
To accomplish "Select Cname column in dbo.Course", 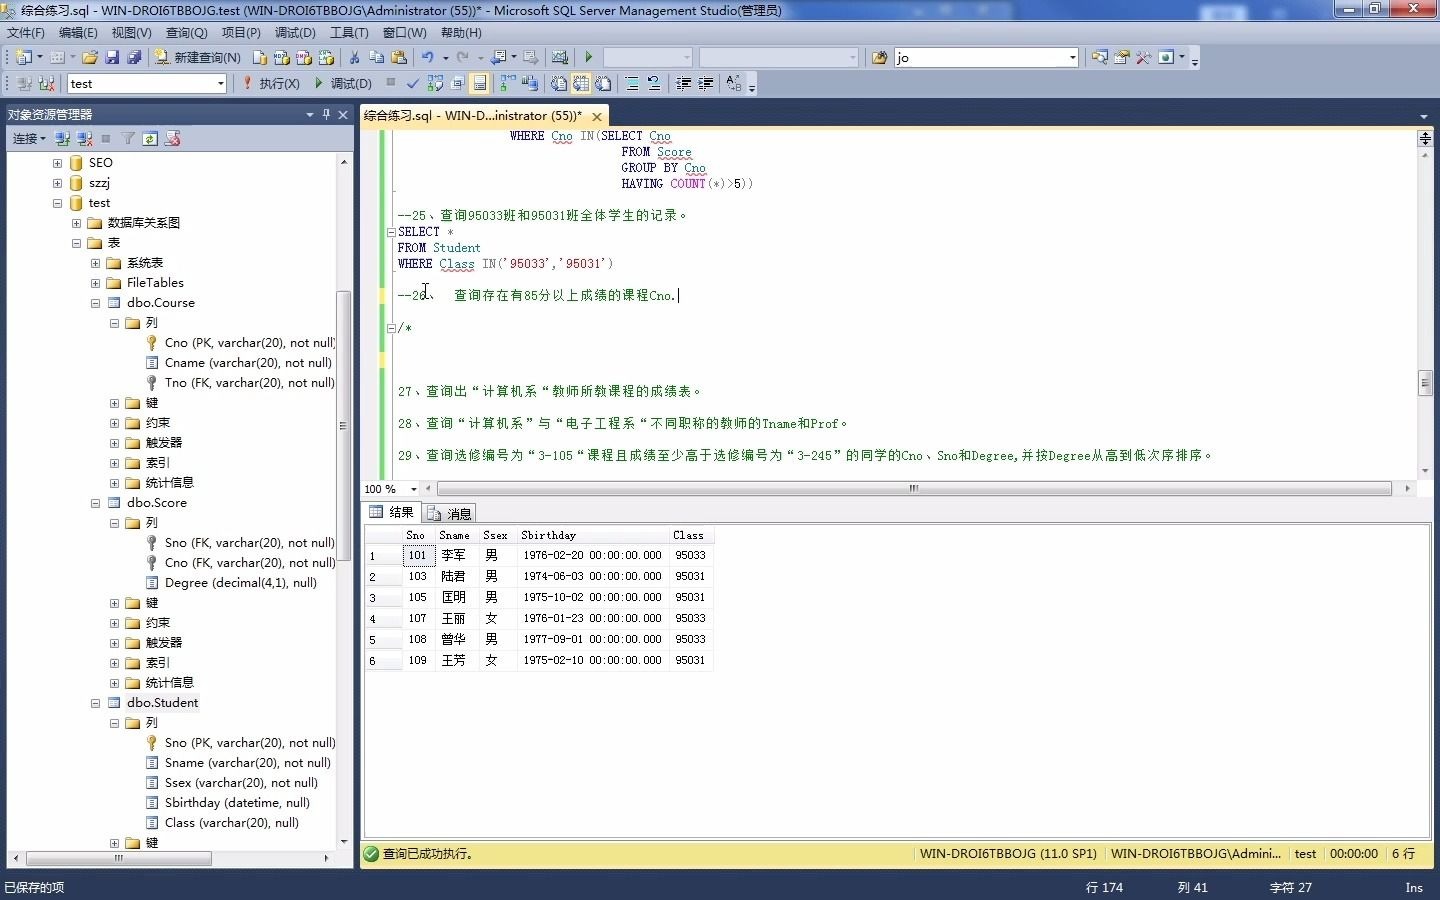I will 248,363.
